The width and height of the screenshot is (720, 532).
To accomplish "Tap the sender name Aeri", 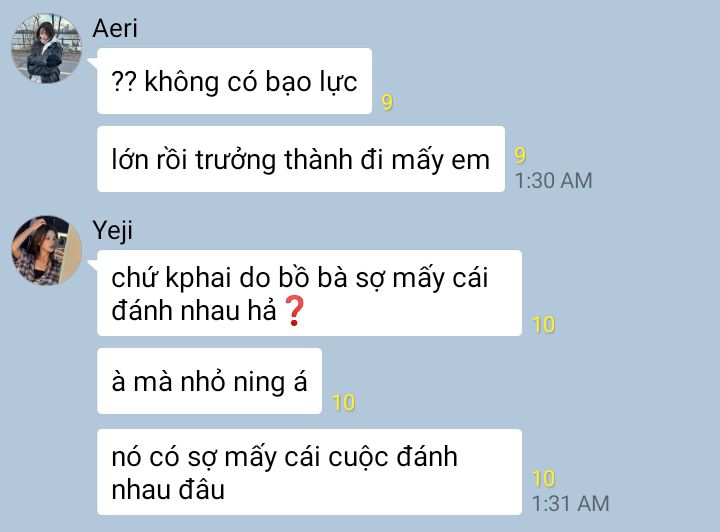I will click(115, 28).
